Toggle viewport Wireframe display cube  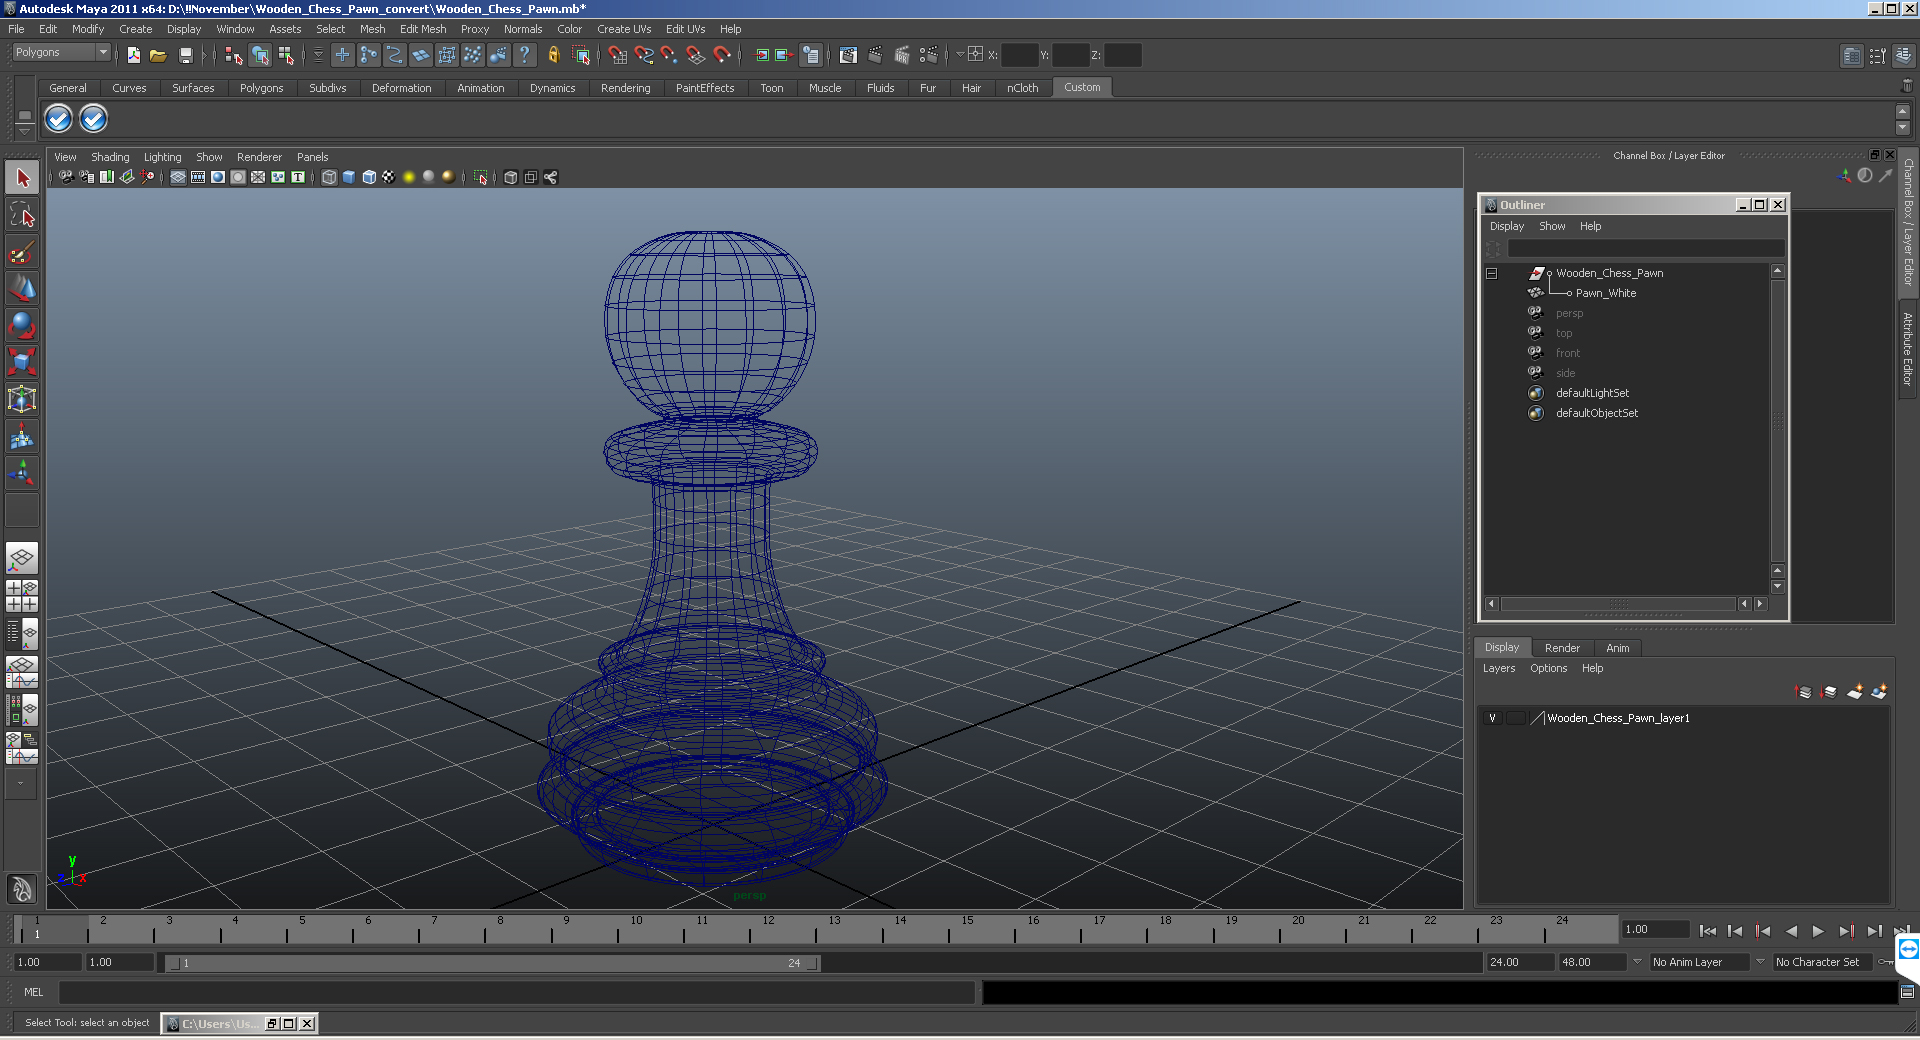pyautogui.click(x=329, y=177)
